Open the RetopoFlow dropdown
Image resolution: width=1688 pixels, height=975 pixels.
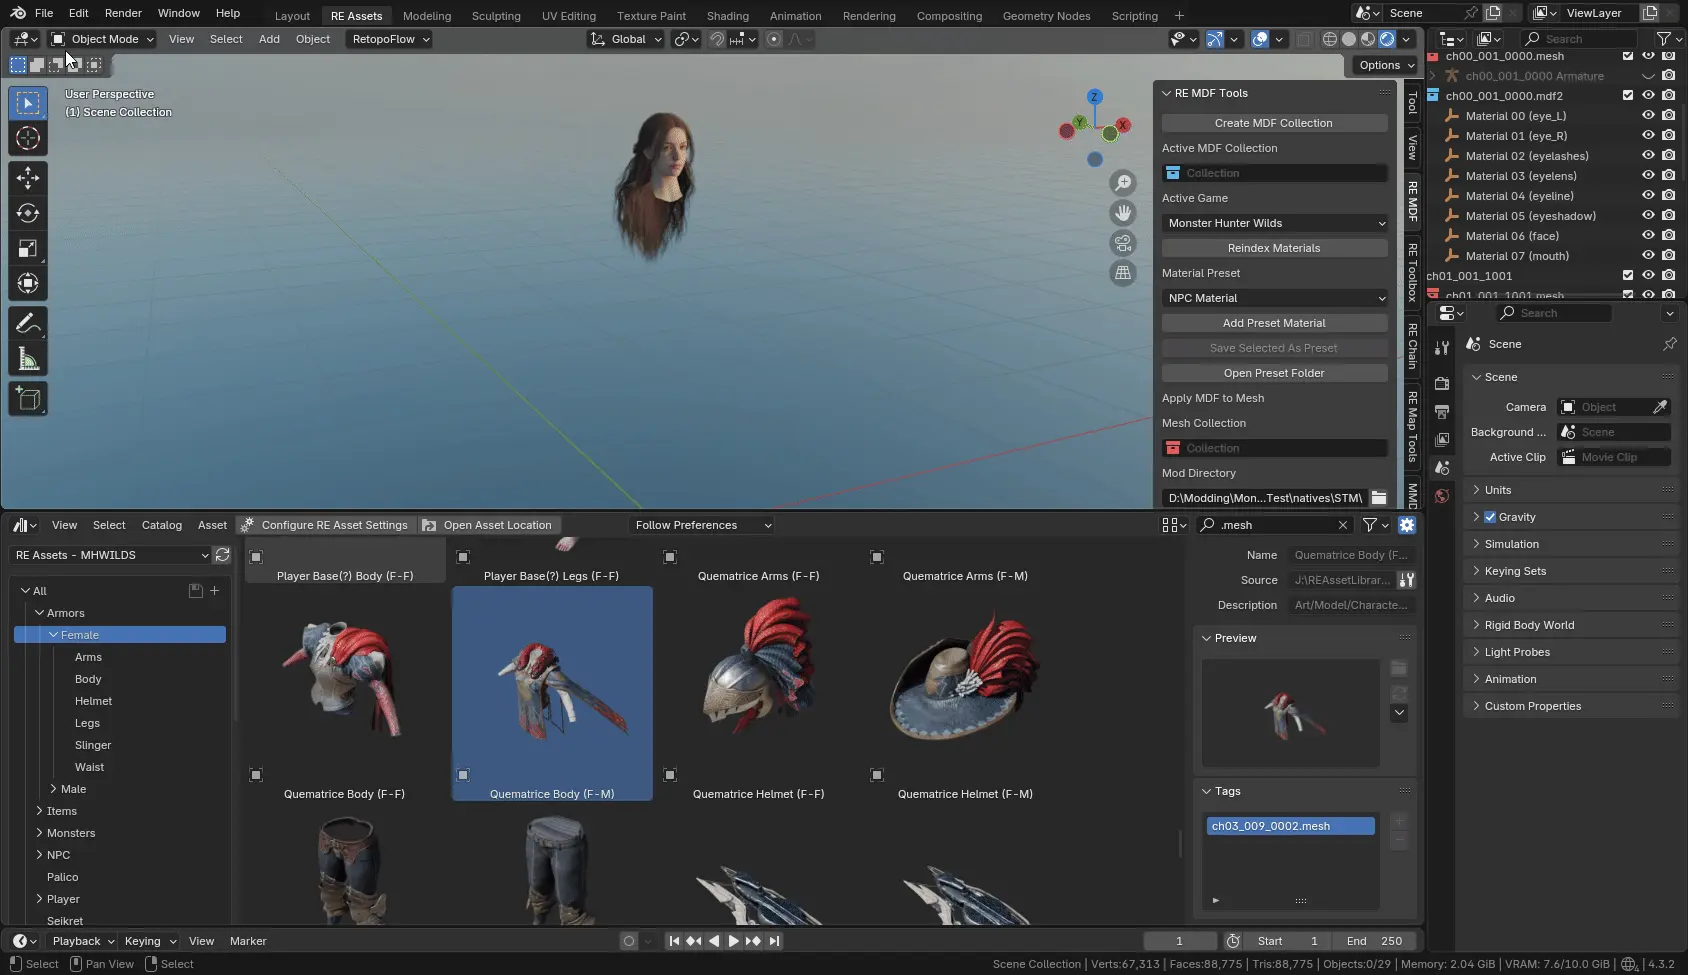click(389, 39)
